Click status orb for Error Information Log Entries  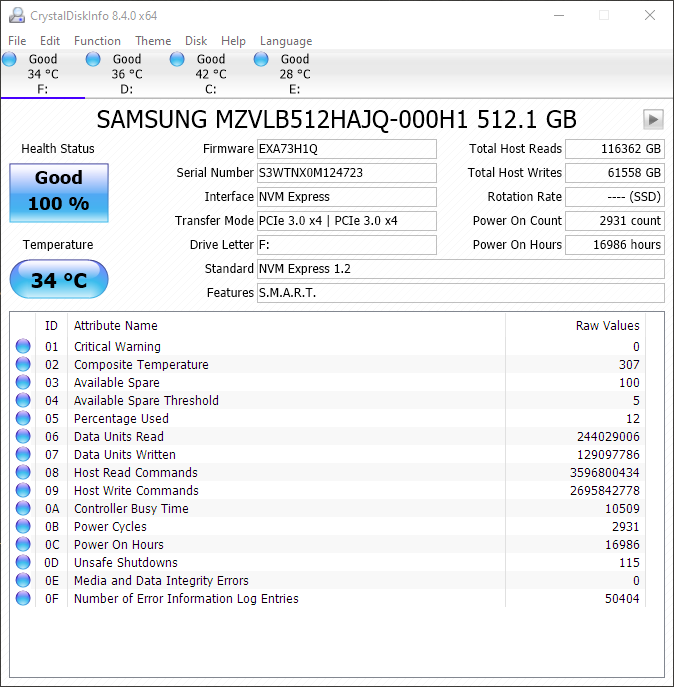click(23, 598)
